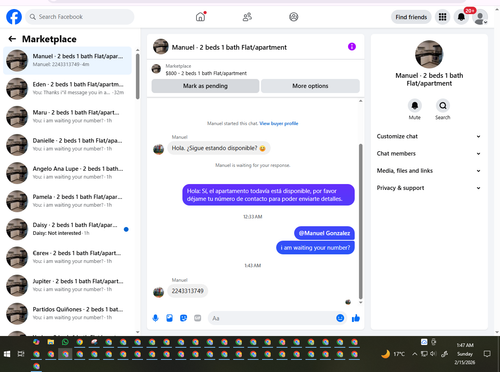Open the Eden 2 beds conversation
This screenshot has height=372, width=500.
[68, 88]
